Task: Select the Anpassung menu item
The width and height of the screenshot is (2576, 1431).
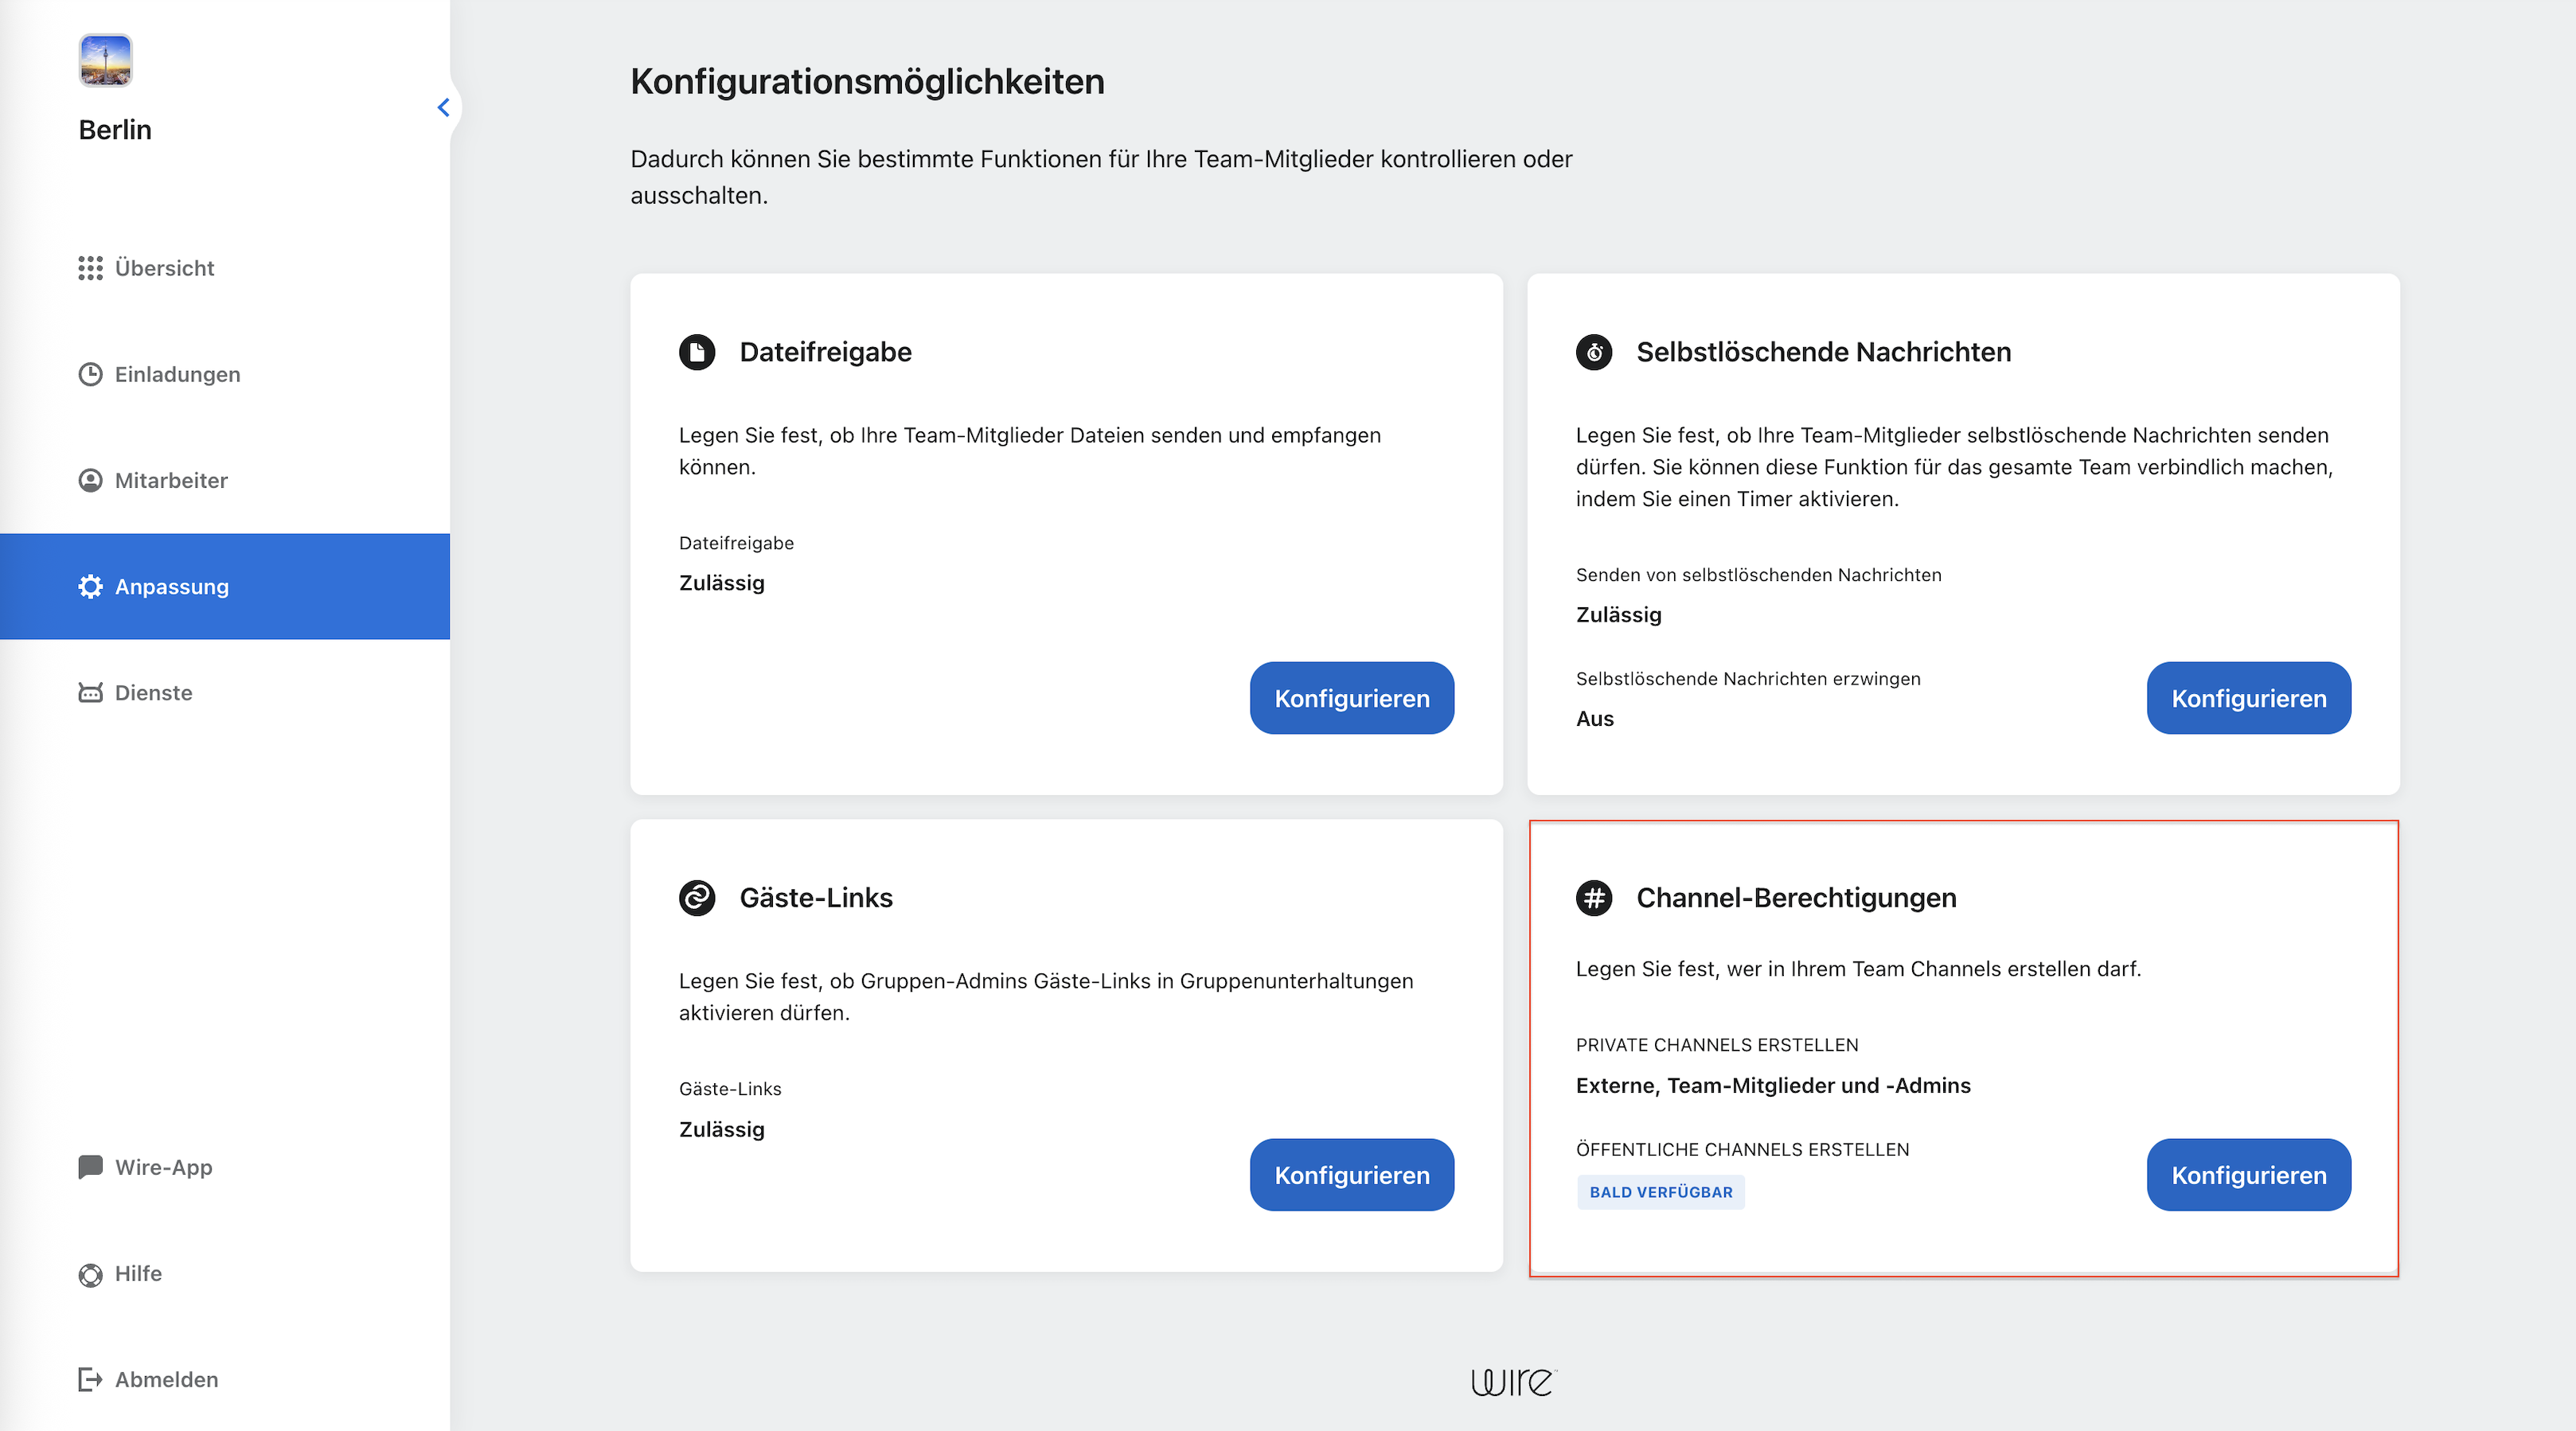Action: tap(225, 586)
